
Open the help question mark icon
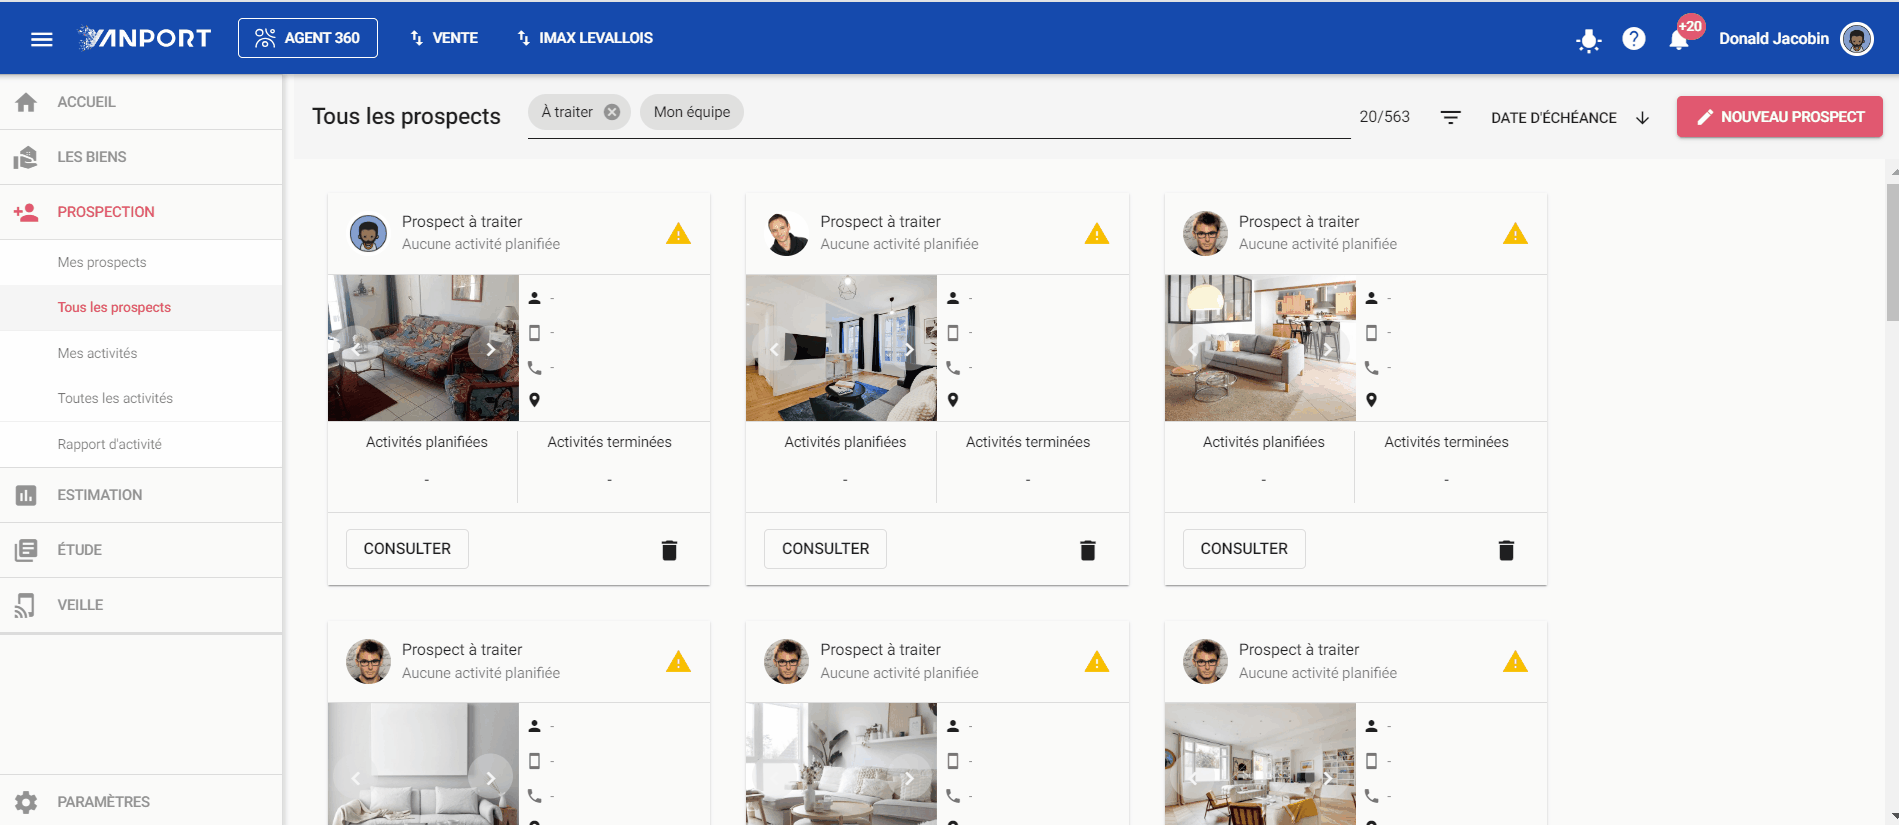(x=1633, y=39)
